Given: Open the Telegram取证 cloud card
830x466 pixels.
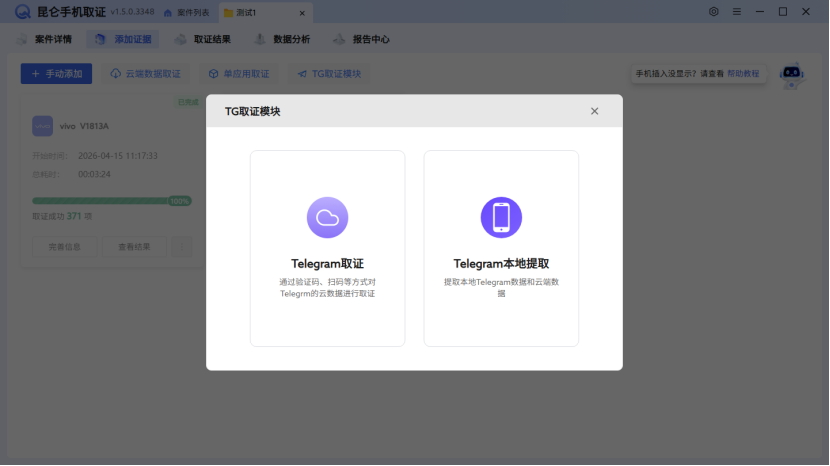Looking at the screenshot, I should (327, 248).
